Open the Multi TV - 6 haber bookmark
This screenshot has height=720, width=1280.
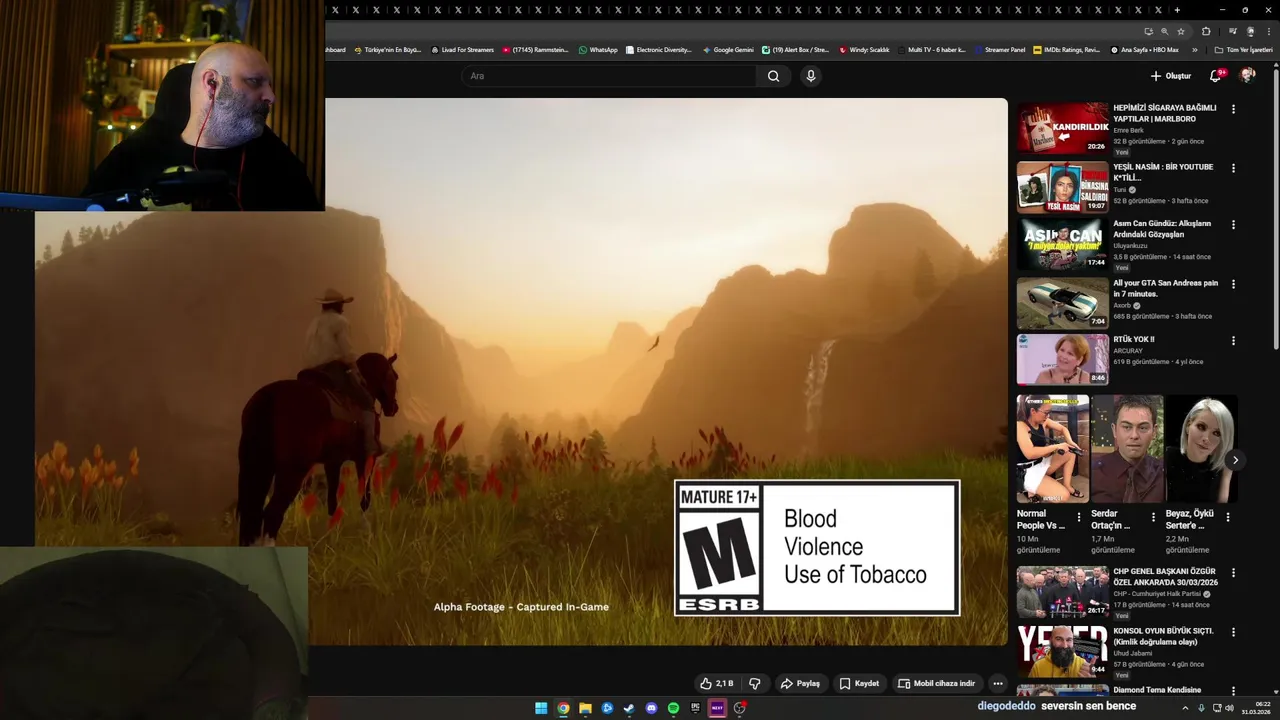(931, 49)
